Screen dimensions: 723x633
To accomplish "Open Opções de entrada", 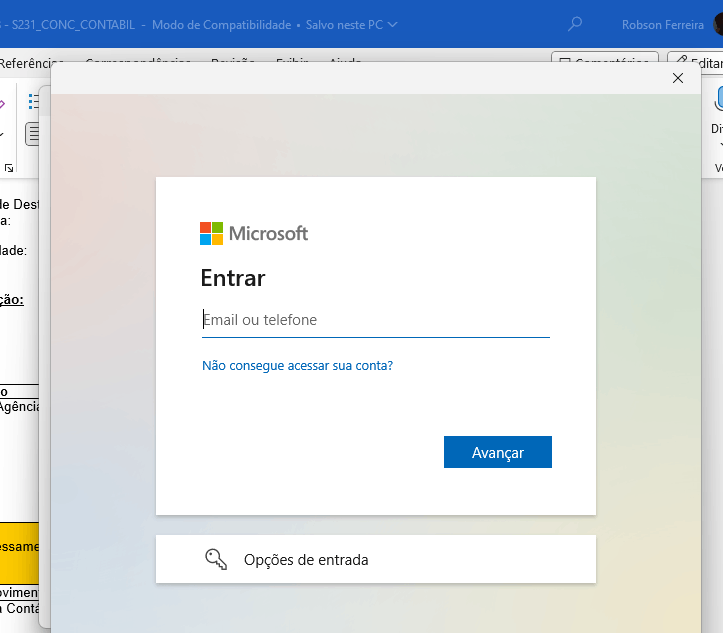I will tap(376, 559).
